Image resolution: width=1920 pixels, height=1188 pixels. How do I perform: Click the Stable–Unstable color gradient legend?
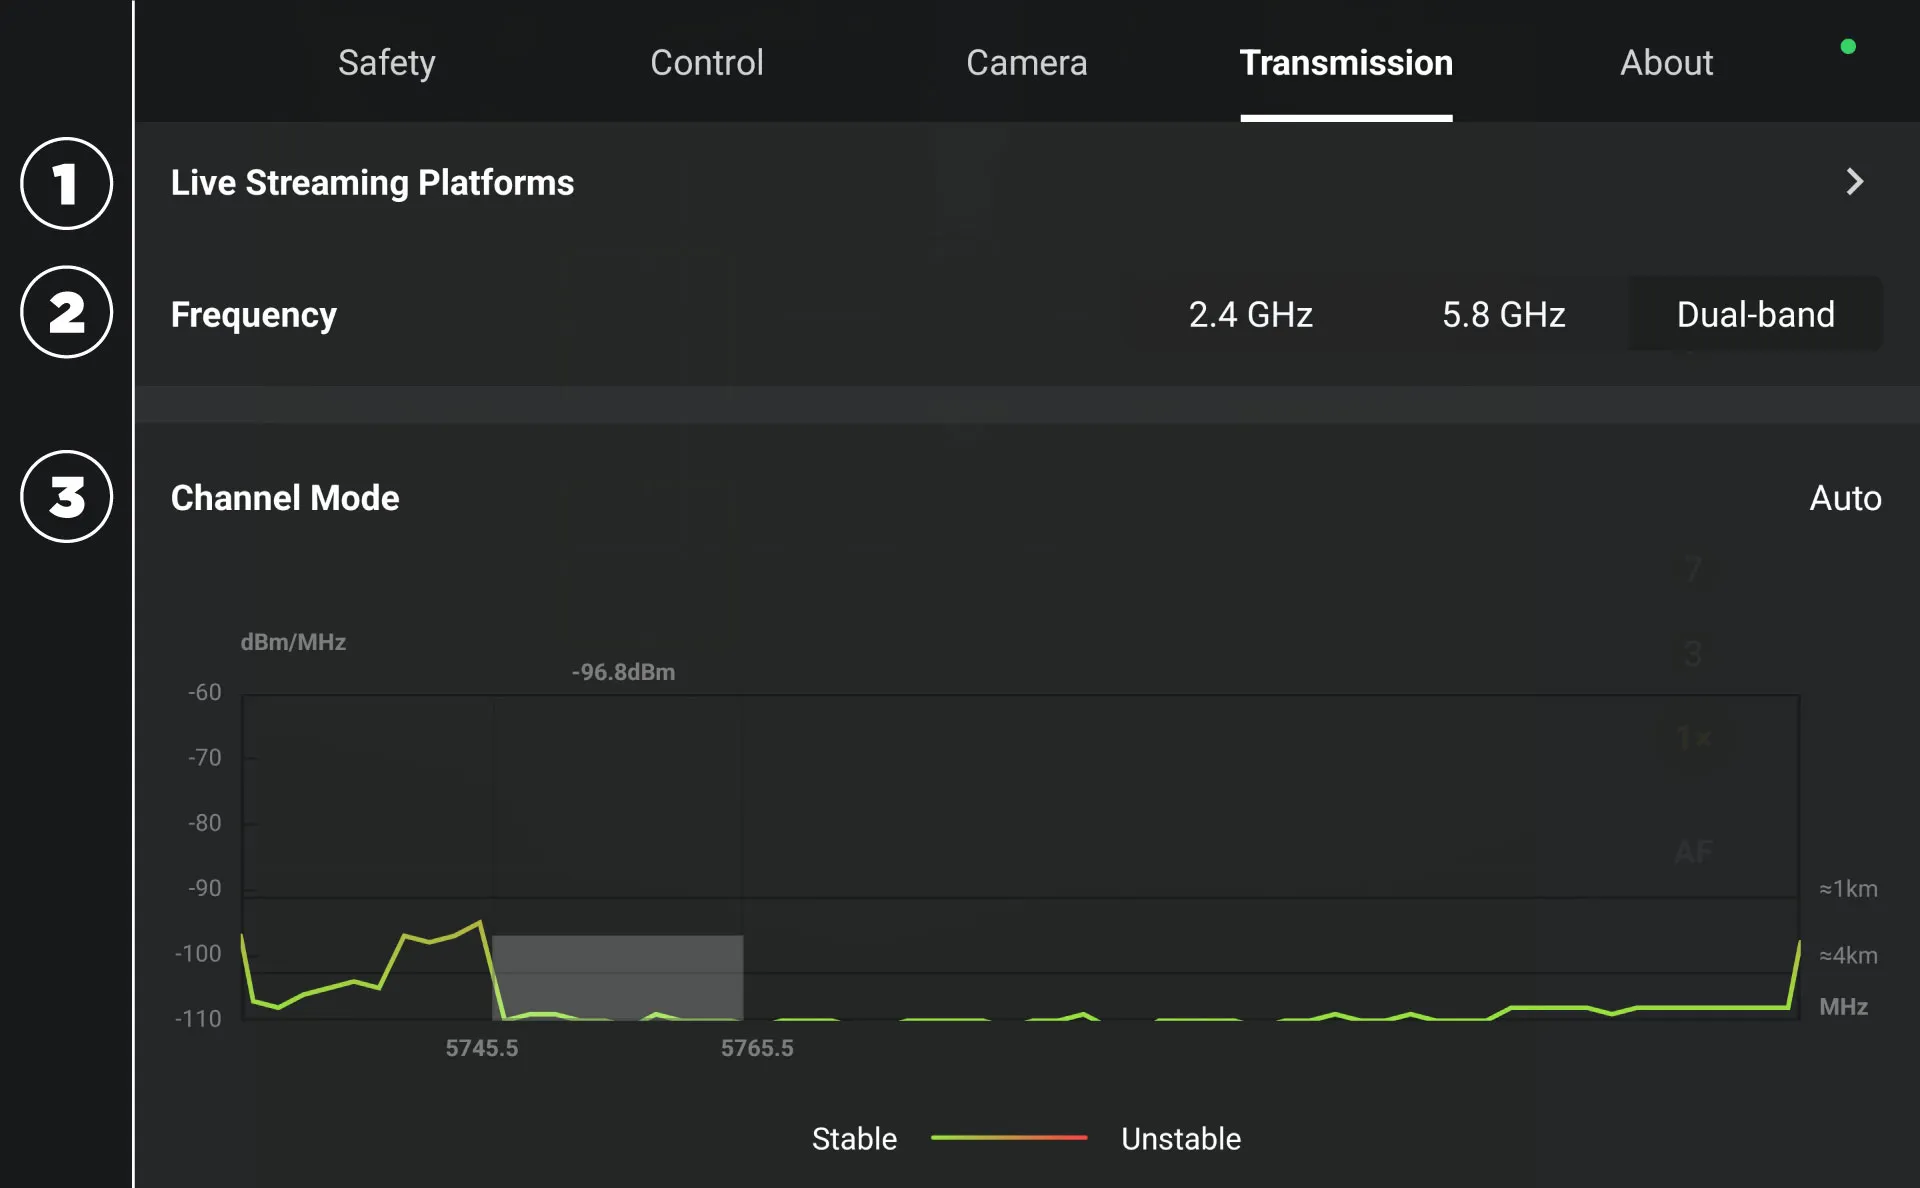coord(1009,1137)
